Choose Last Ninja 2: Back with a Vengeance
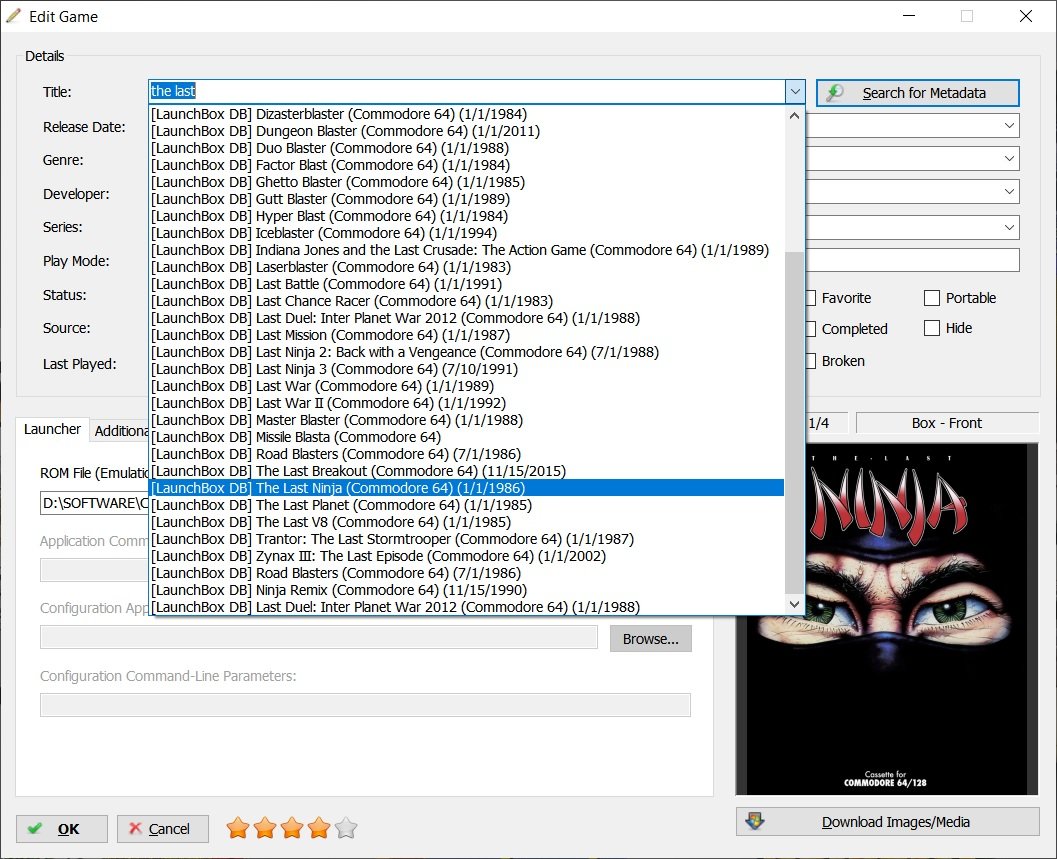This screenshot has width=1057, height=859. [466, 352]
